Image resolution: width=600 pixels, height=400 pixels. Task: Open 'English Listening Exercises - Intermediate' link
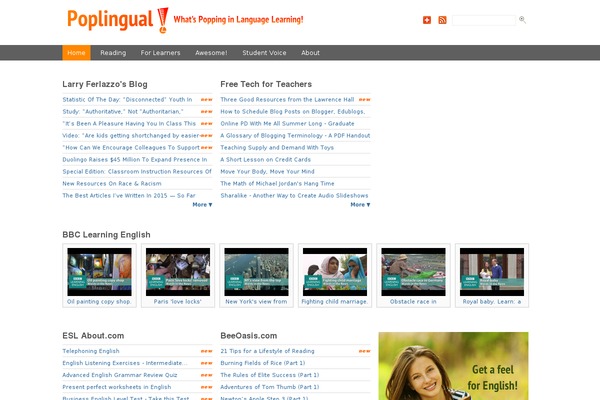click(125, 363)
